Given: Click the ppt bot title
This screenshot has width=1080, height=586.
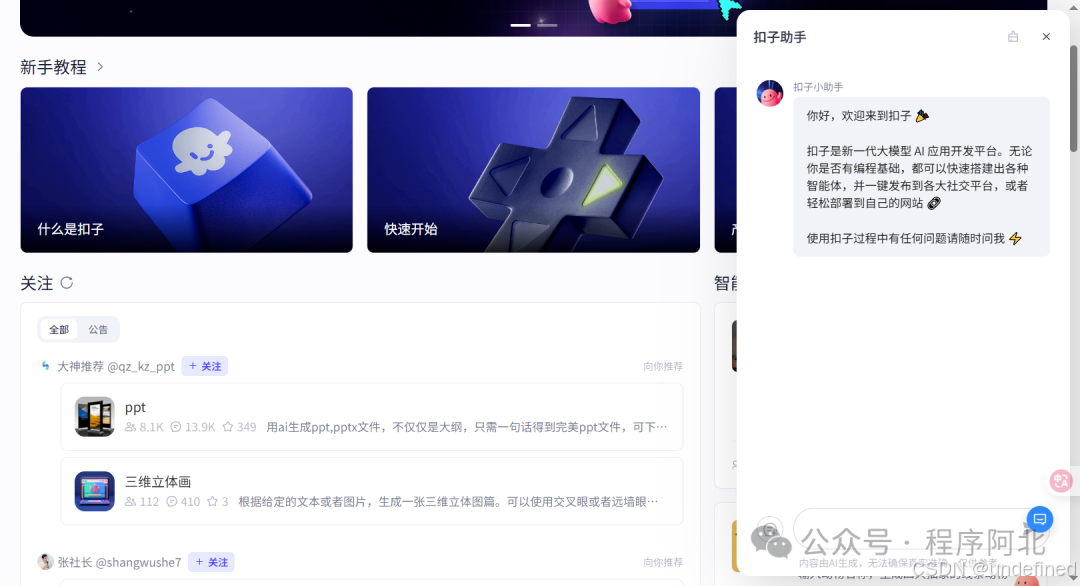Looking at the screenshot, I should tap(135, 407).
